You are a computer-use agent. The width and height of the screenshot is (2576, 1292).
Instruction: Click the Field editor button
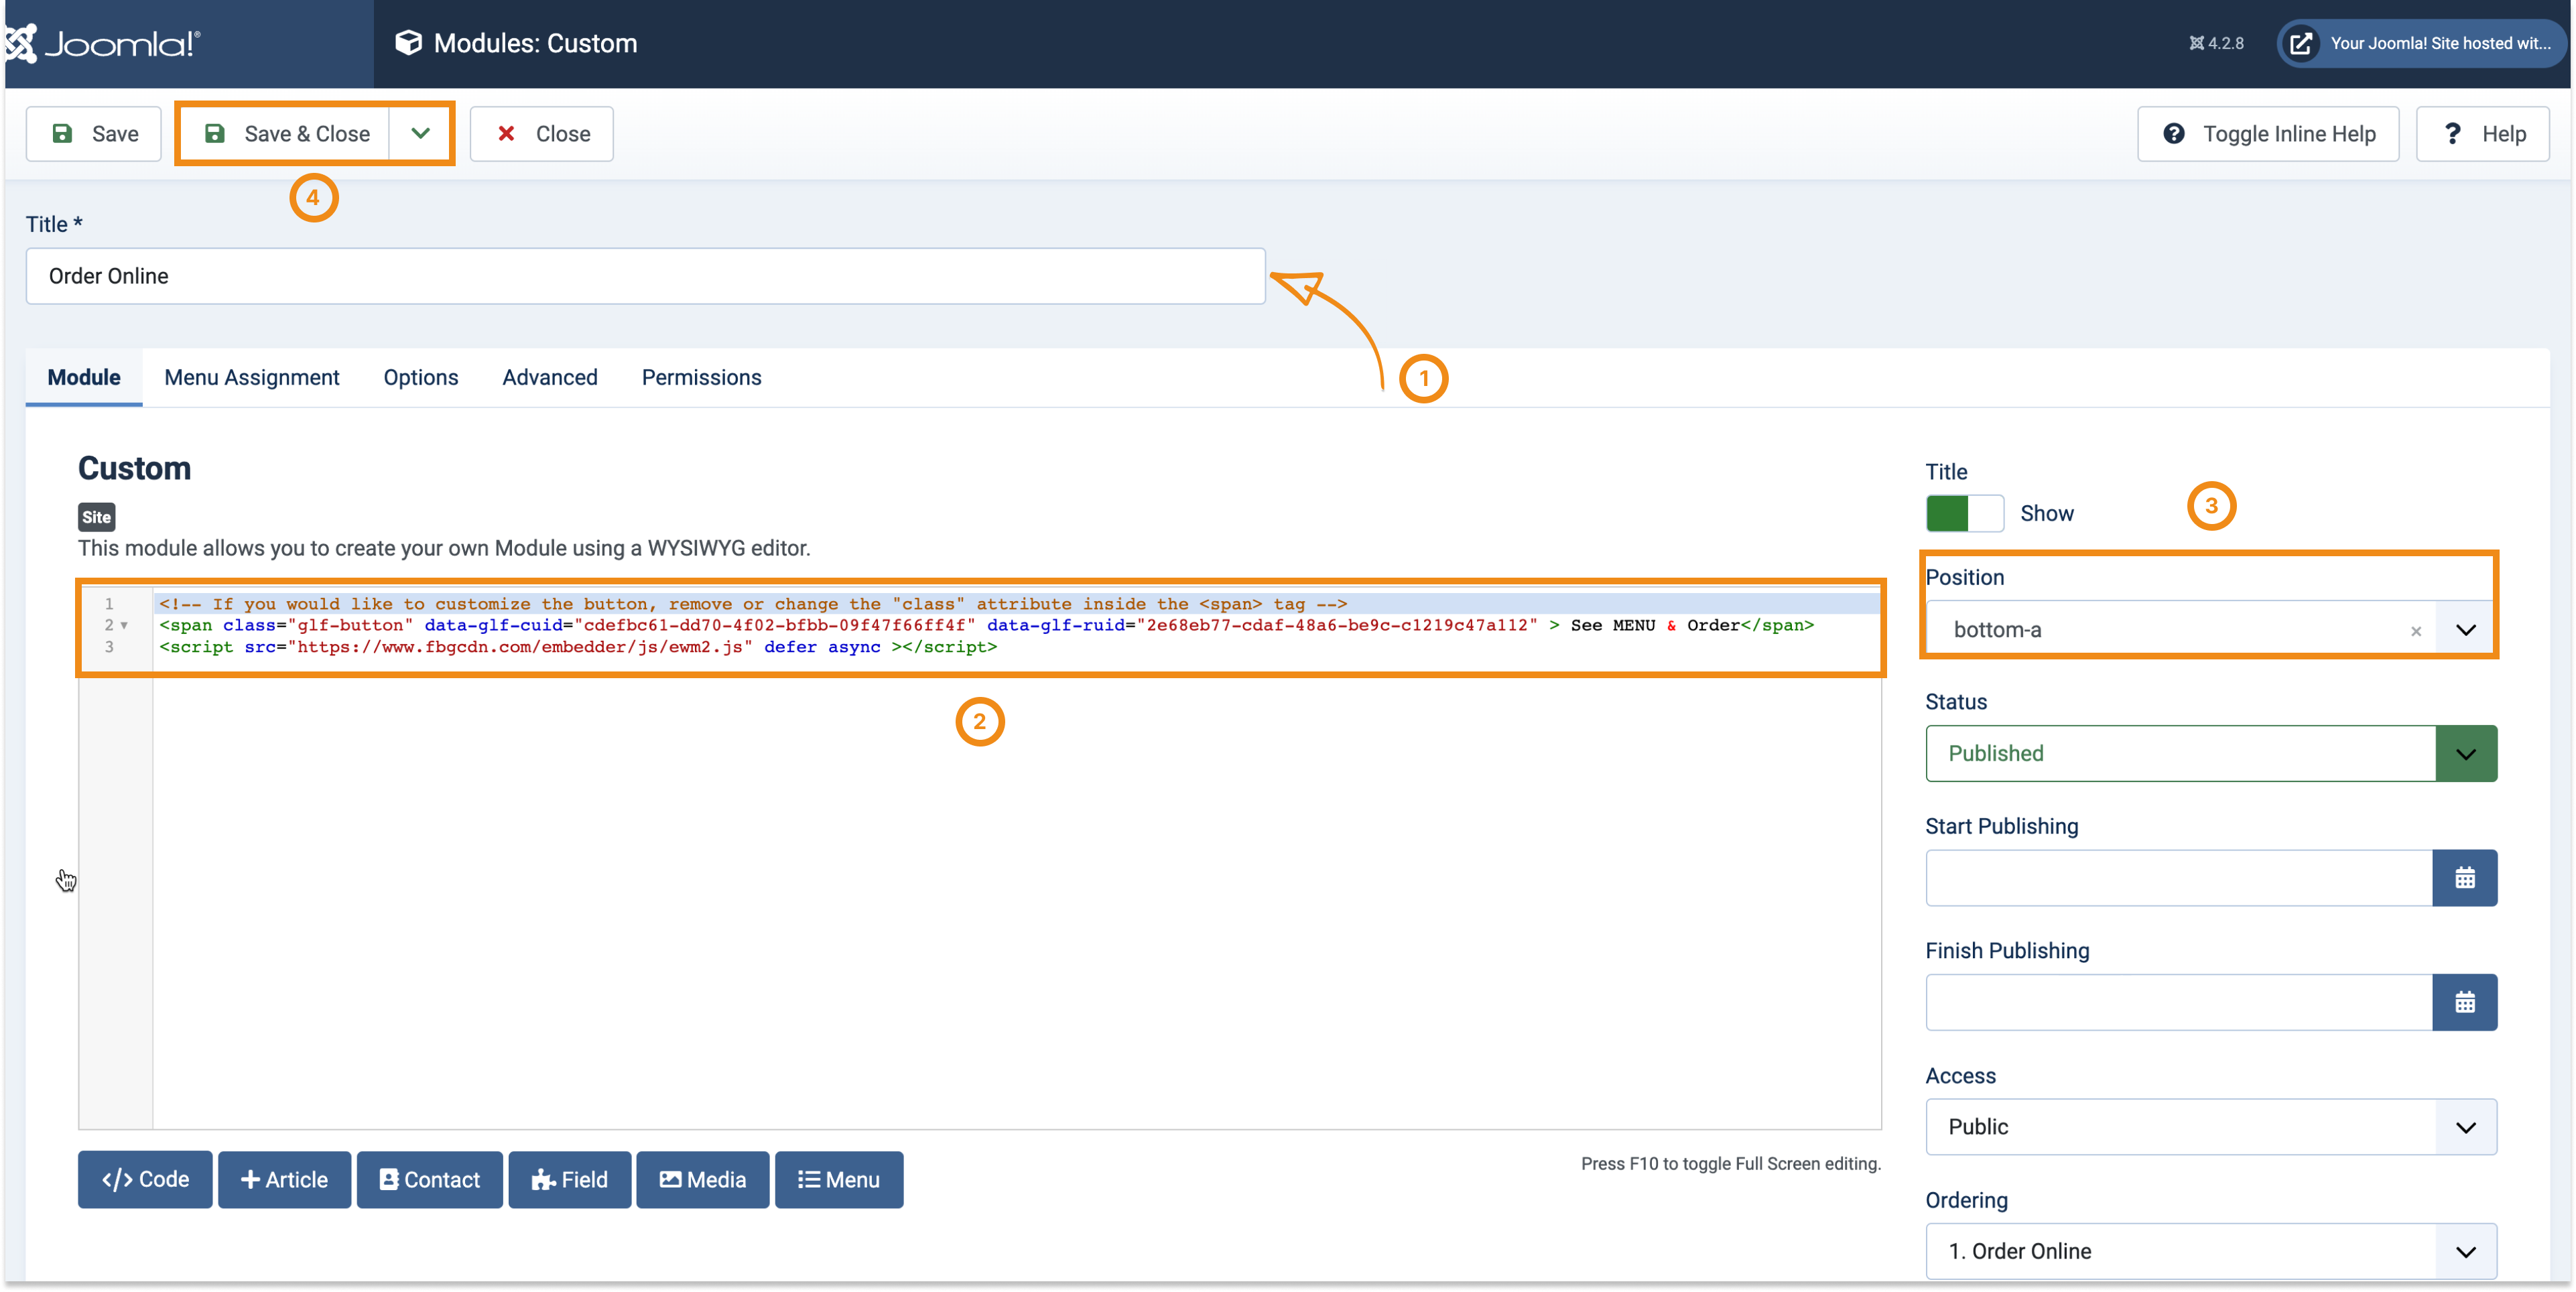click(x=570, y=1180)
